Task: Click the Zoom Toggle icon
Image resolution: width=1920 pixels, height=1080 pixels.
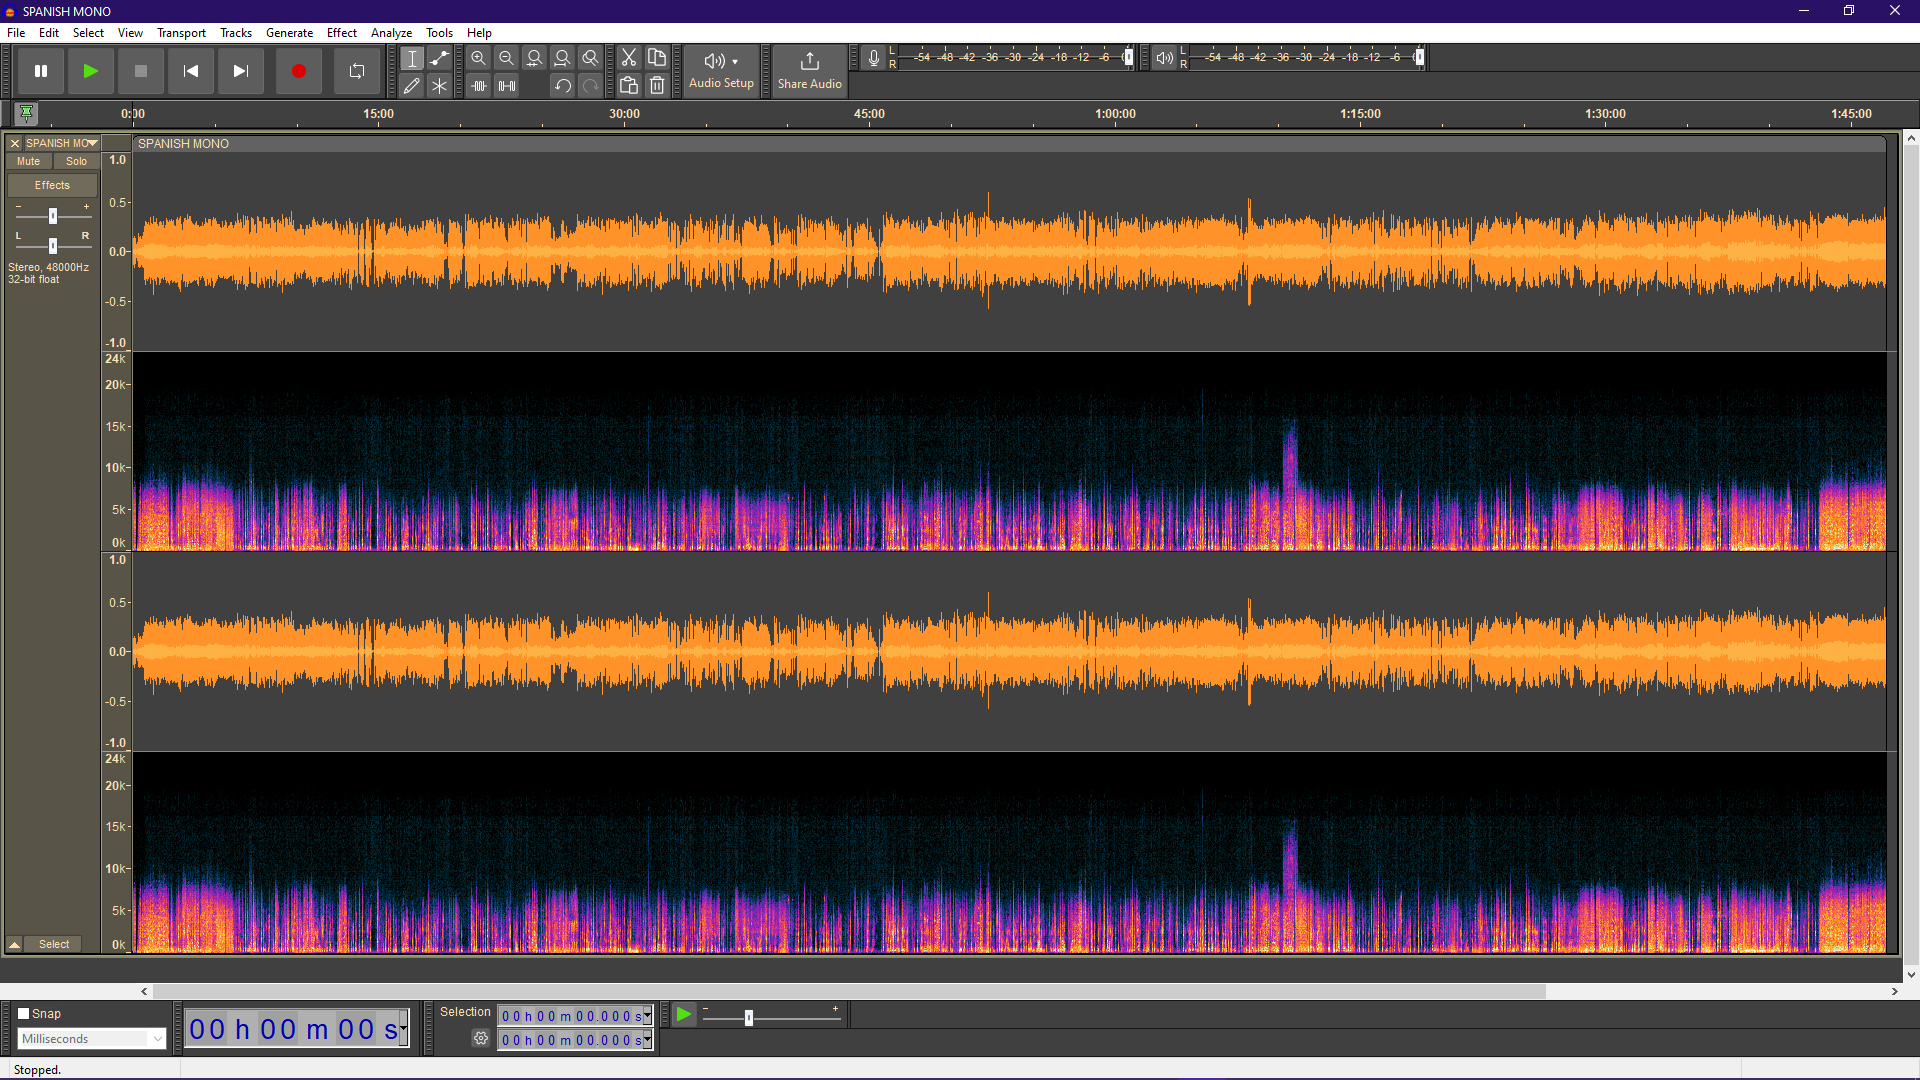Action: coord(591,58)
